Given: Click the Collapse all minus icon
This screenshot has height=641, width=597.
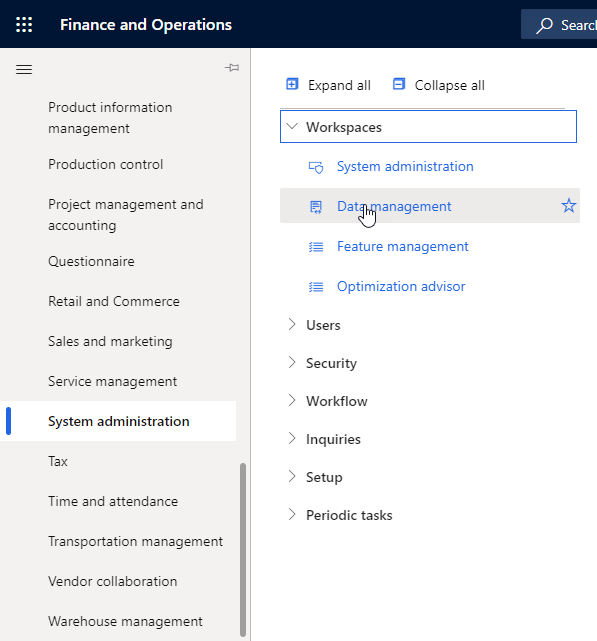Looking at the screenshot, I should coord(399,84).
